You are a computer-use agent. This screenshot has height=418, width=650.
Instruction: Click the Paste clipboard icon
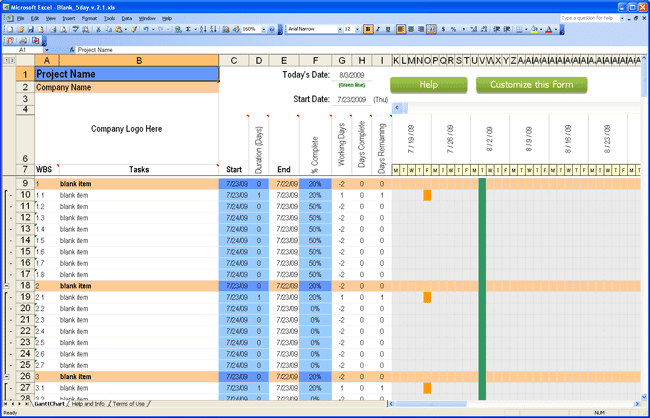pos(119,29)
